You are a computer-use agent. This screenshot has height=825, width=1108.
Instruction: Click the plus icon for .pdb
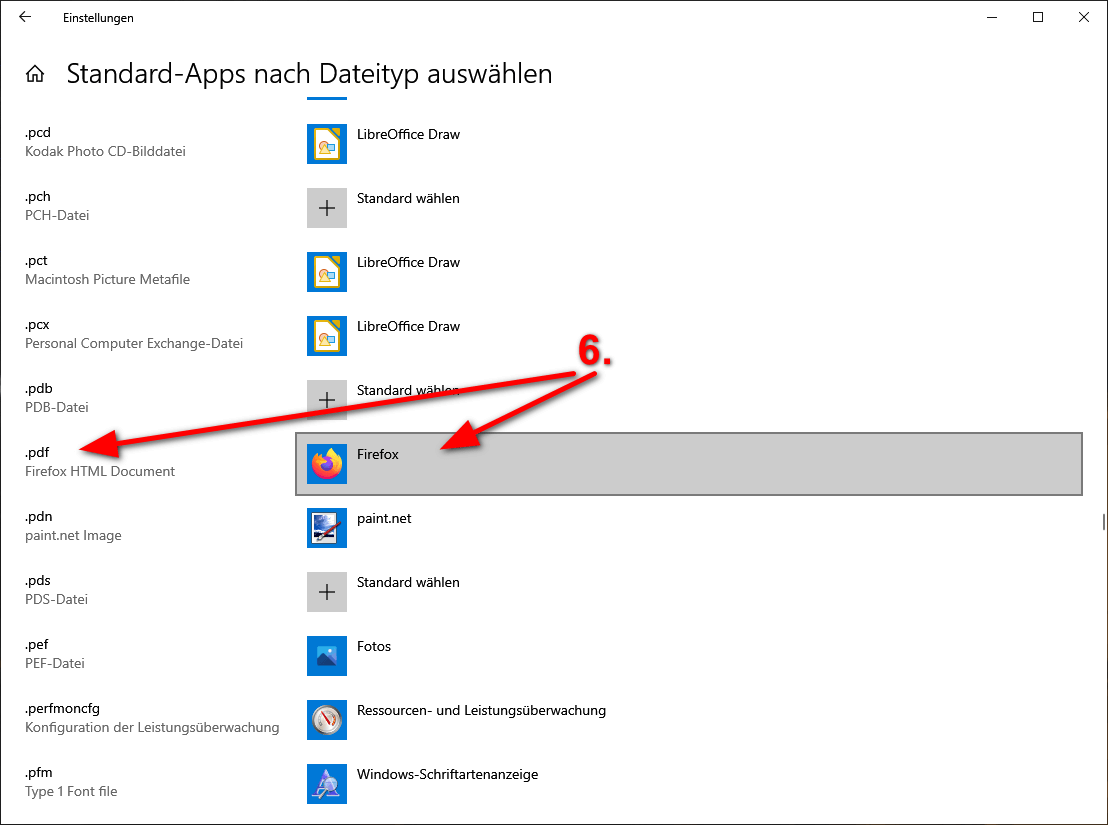tap(326, 400)
